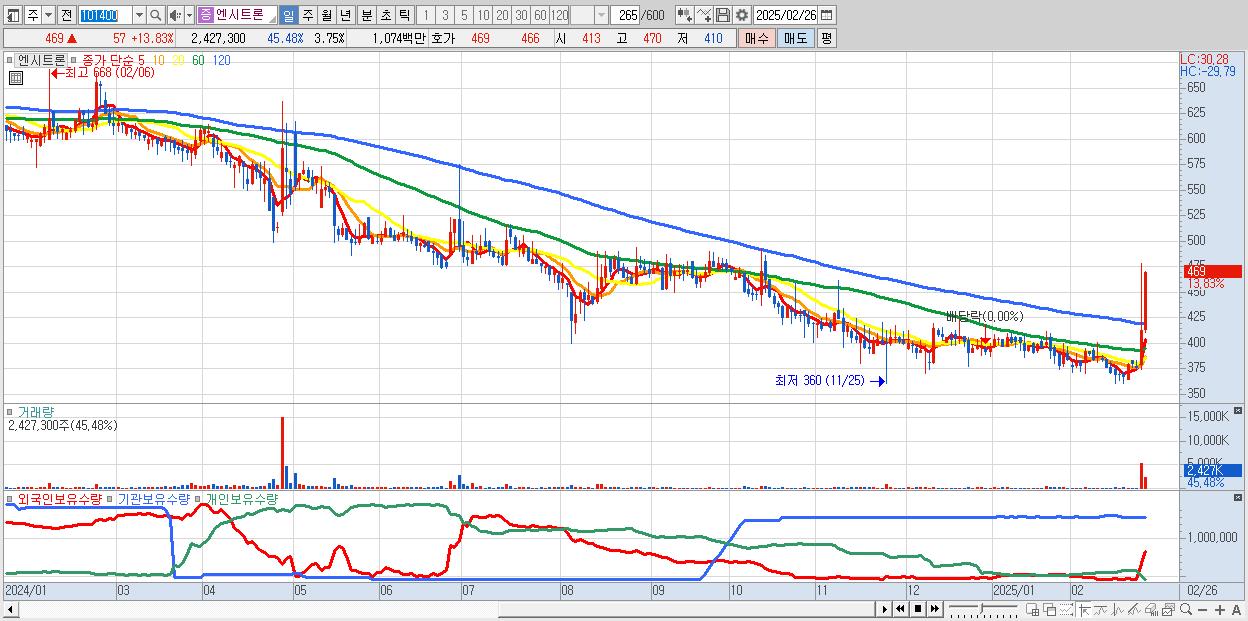Open the calendar date picker icon
The image size is (1248, 621).
coord(826,15)
